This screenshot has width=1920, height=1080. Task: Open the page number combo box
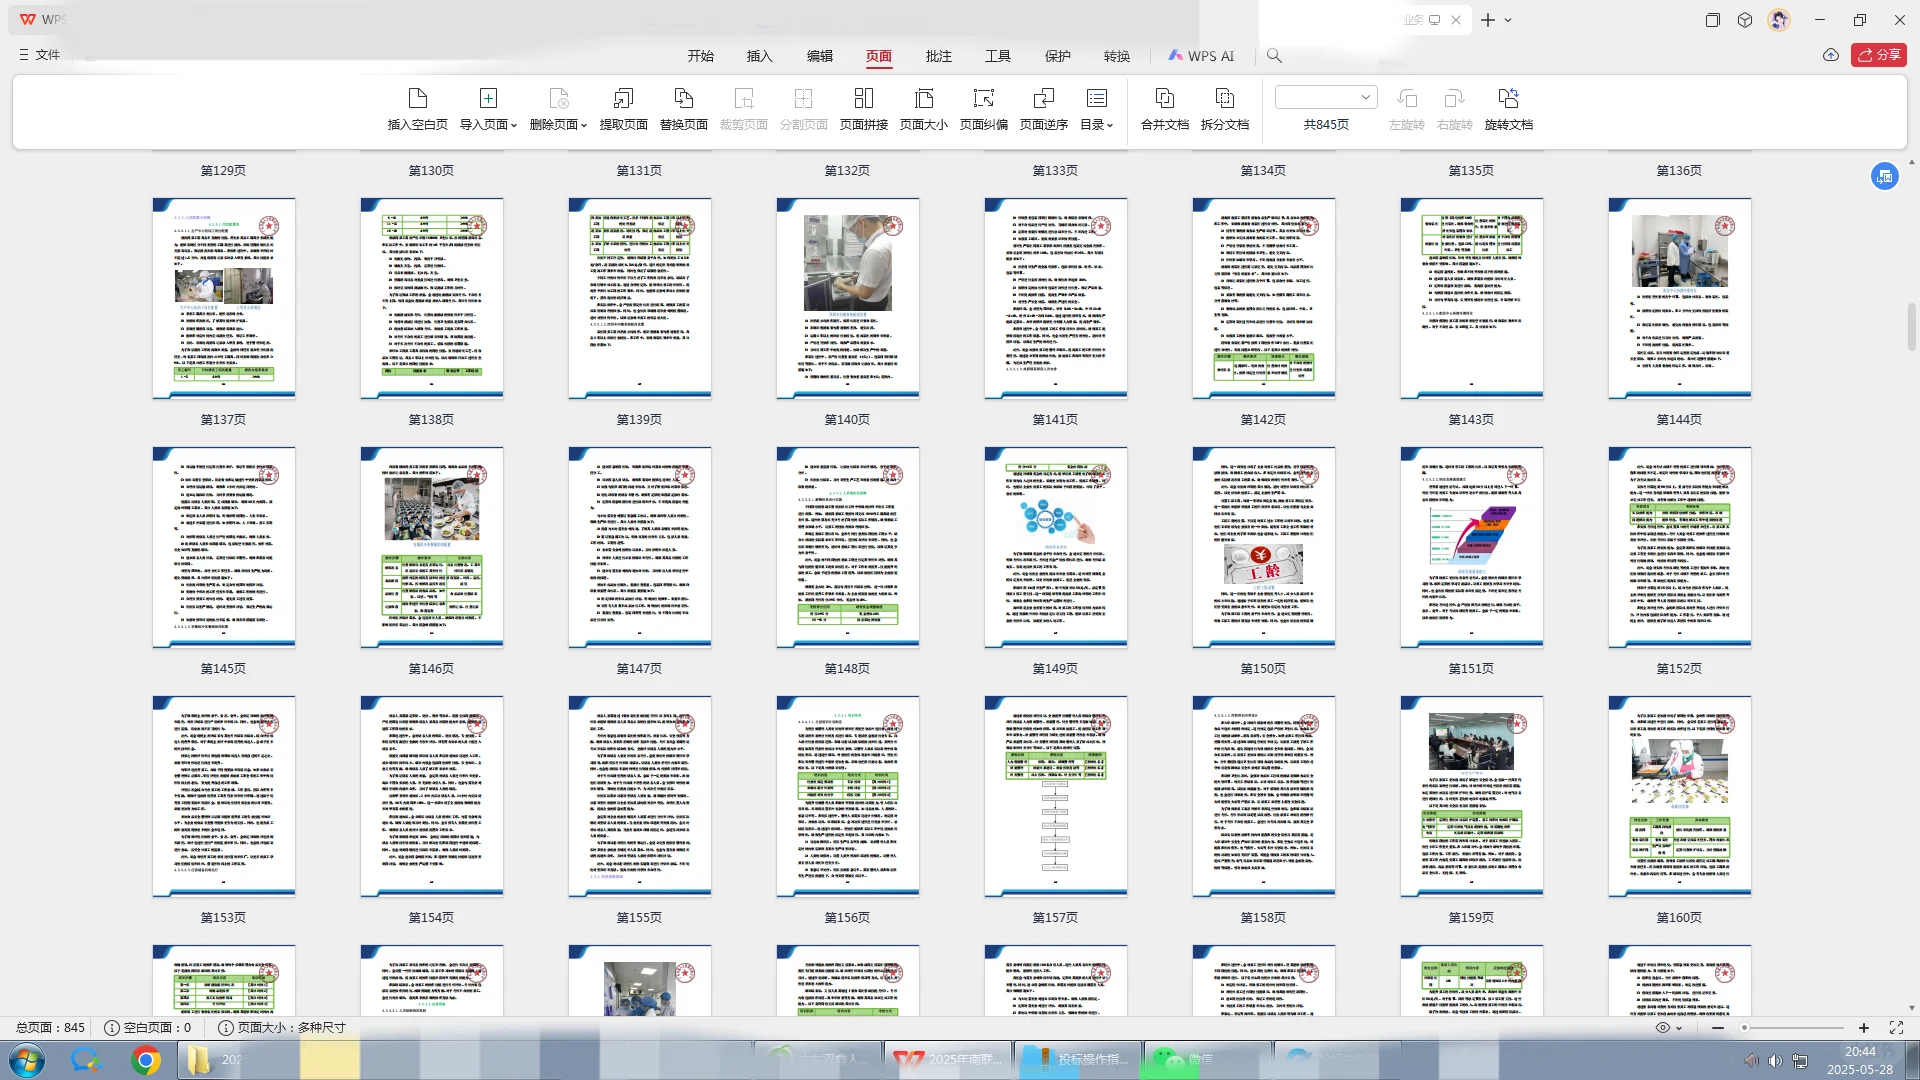[x=1365, y=97]
